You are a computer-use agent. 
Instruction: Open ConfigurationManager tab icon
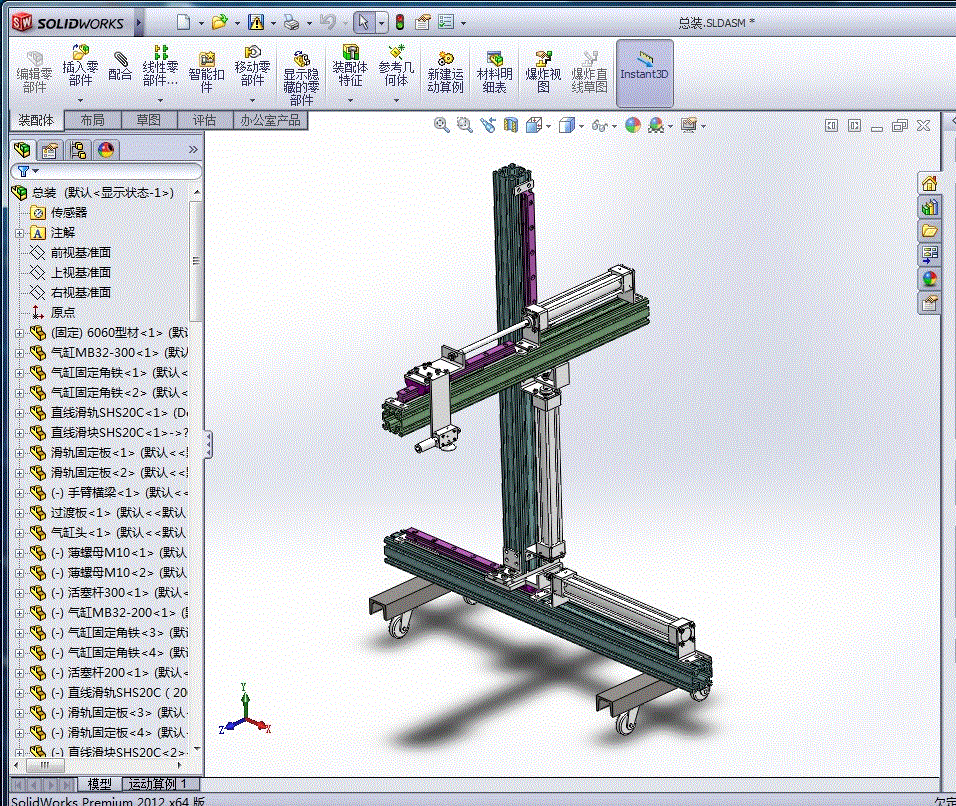78,150
